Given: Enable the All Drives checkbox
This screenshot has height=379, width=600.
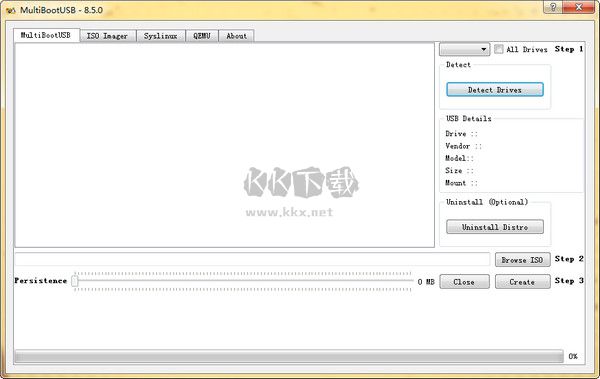Looking at the screenshot, I should point(499,49).
